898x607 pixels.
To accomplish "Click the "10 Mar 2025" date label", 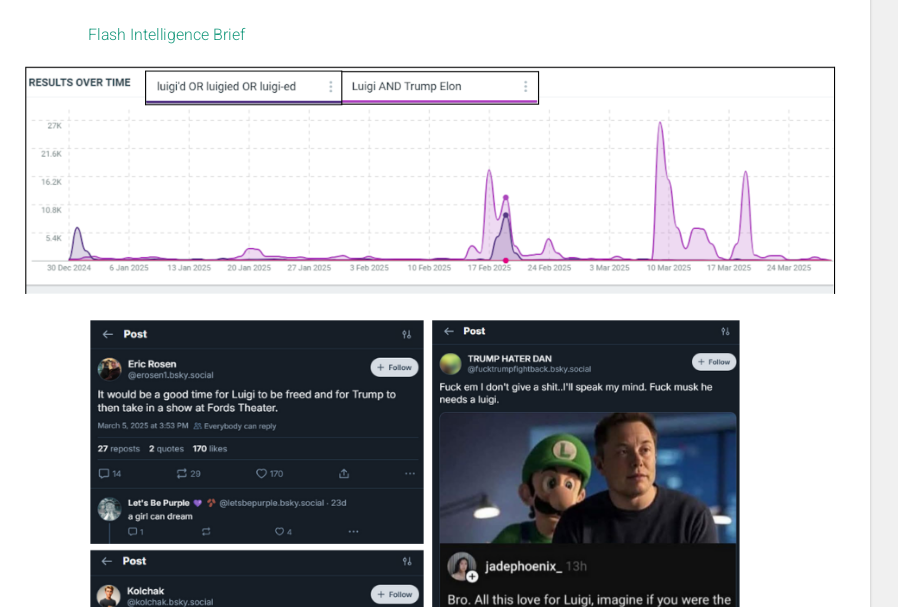I will 669,268.
